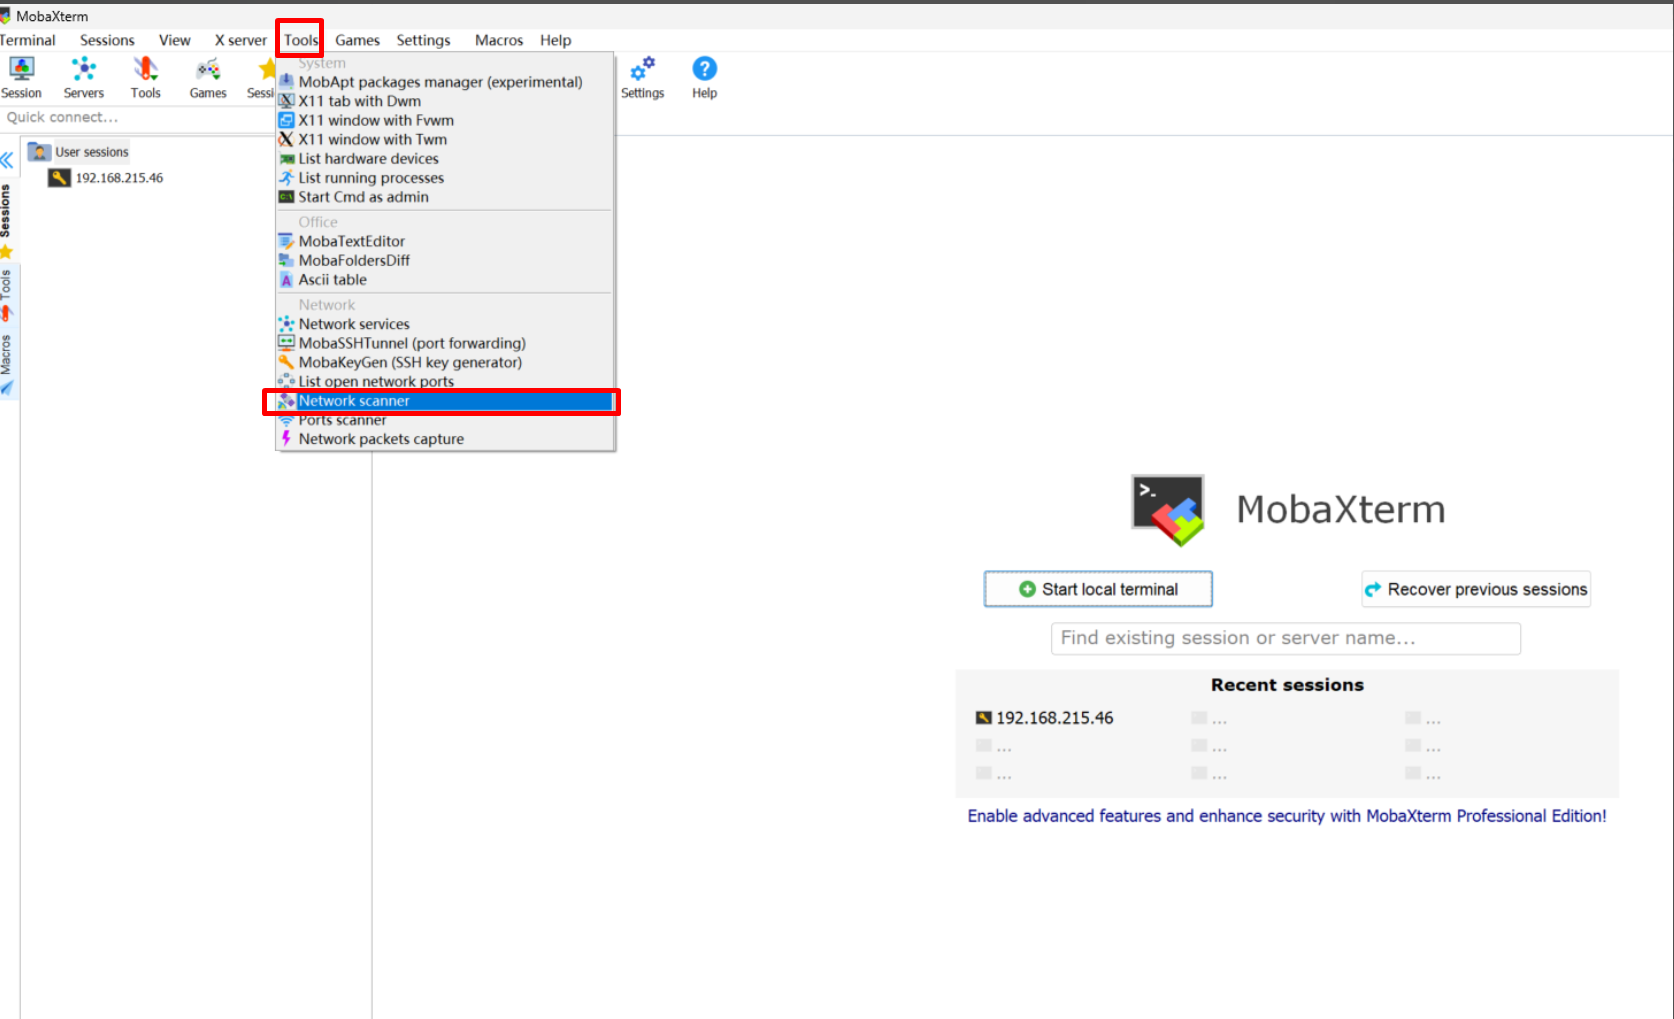This screenshot has height=1019, width=1674.
Task: Open the Games menu
Action: pyautogui.click(x=357, y=40)
